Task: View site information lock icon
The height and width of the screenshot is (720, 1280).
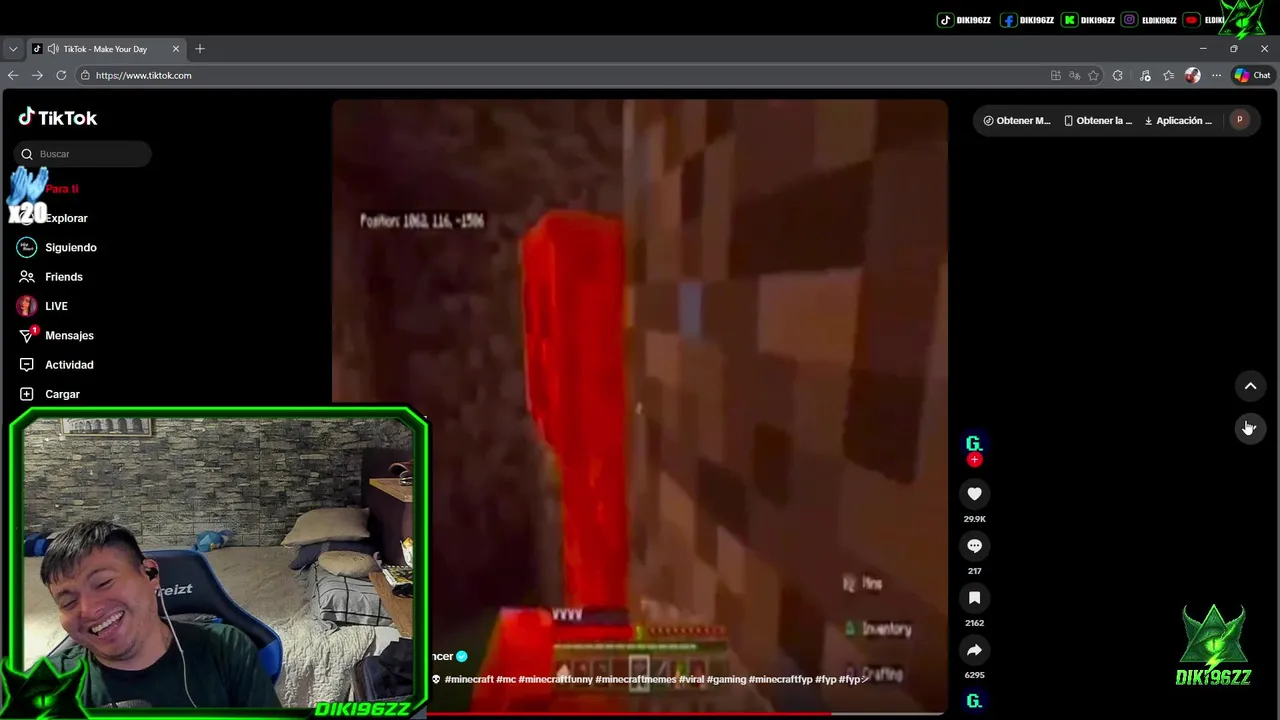Action: (85, 75)
